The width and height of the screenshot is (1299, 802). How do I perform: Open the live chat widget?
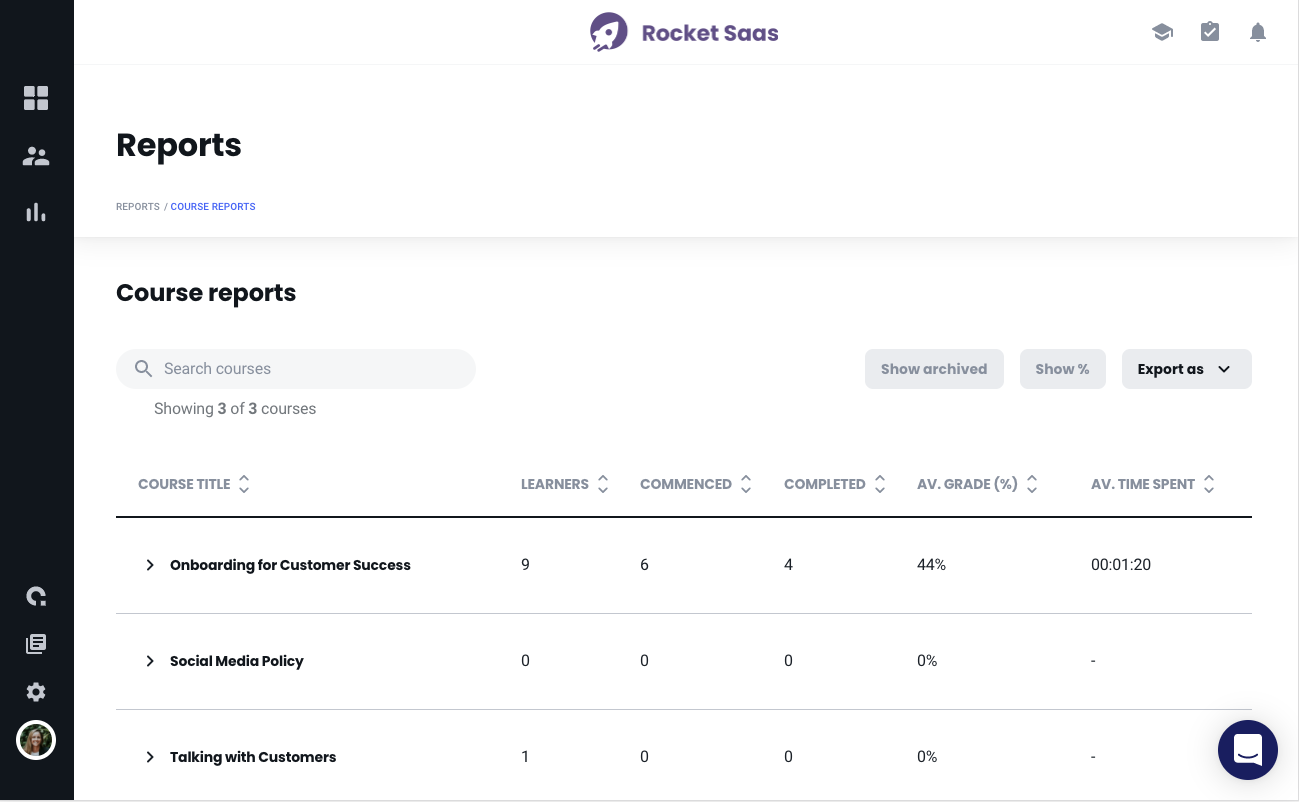(1248, 750)
